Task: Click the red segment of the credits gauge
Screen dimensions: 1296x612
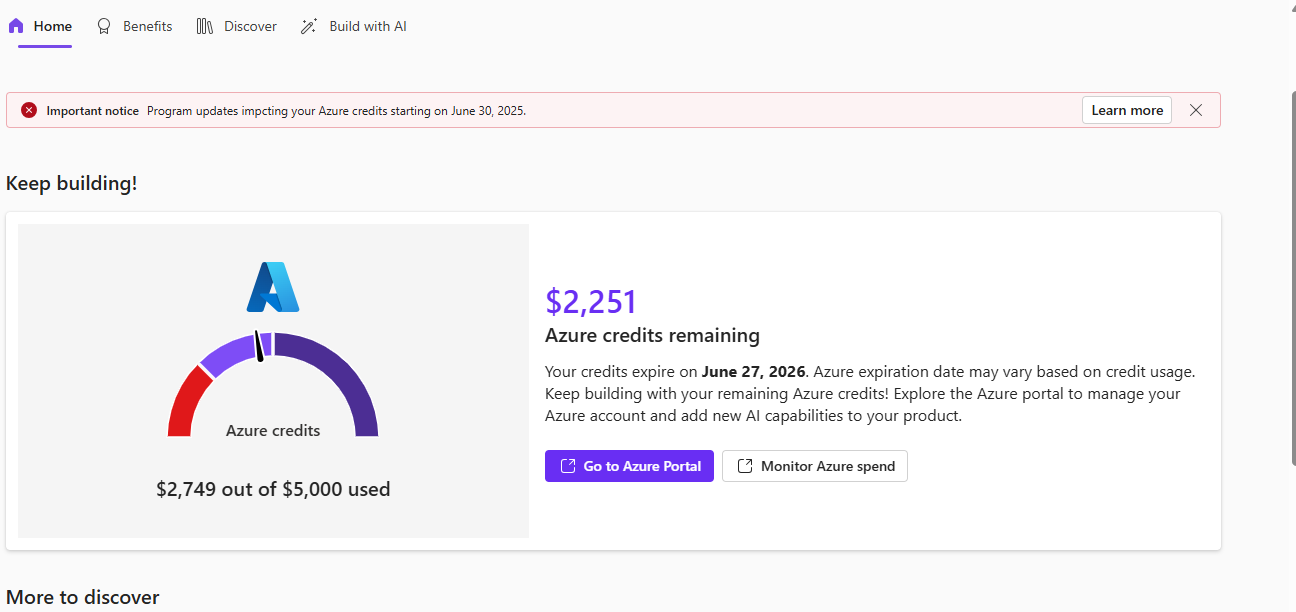Action: (185, 402)
